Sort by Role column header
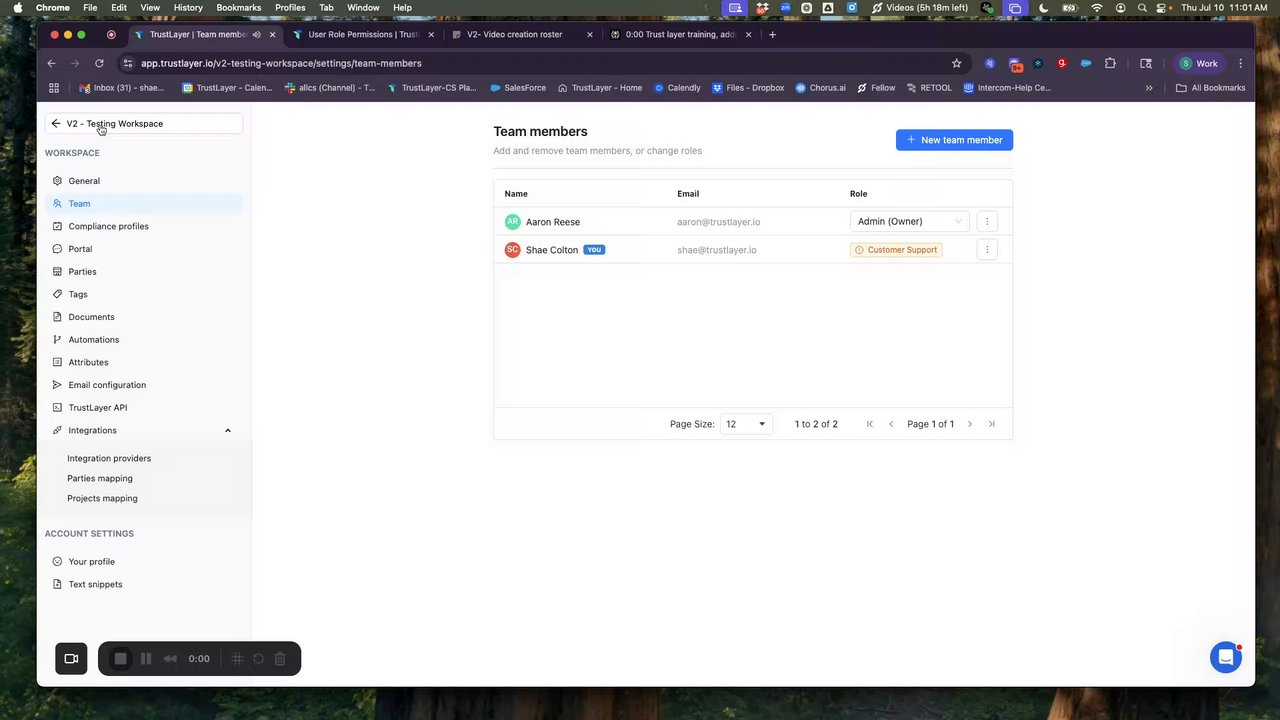 (x=858, y=194)
